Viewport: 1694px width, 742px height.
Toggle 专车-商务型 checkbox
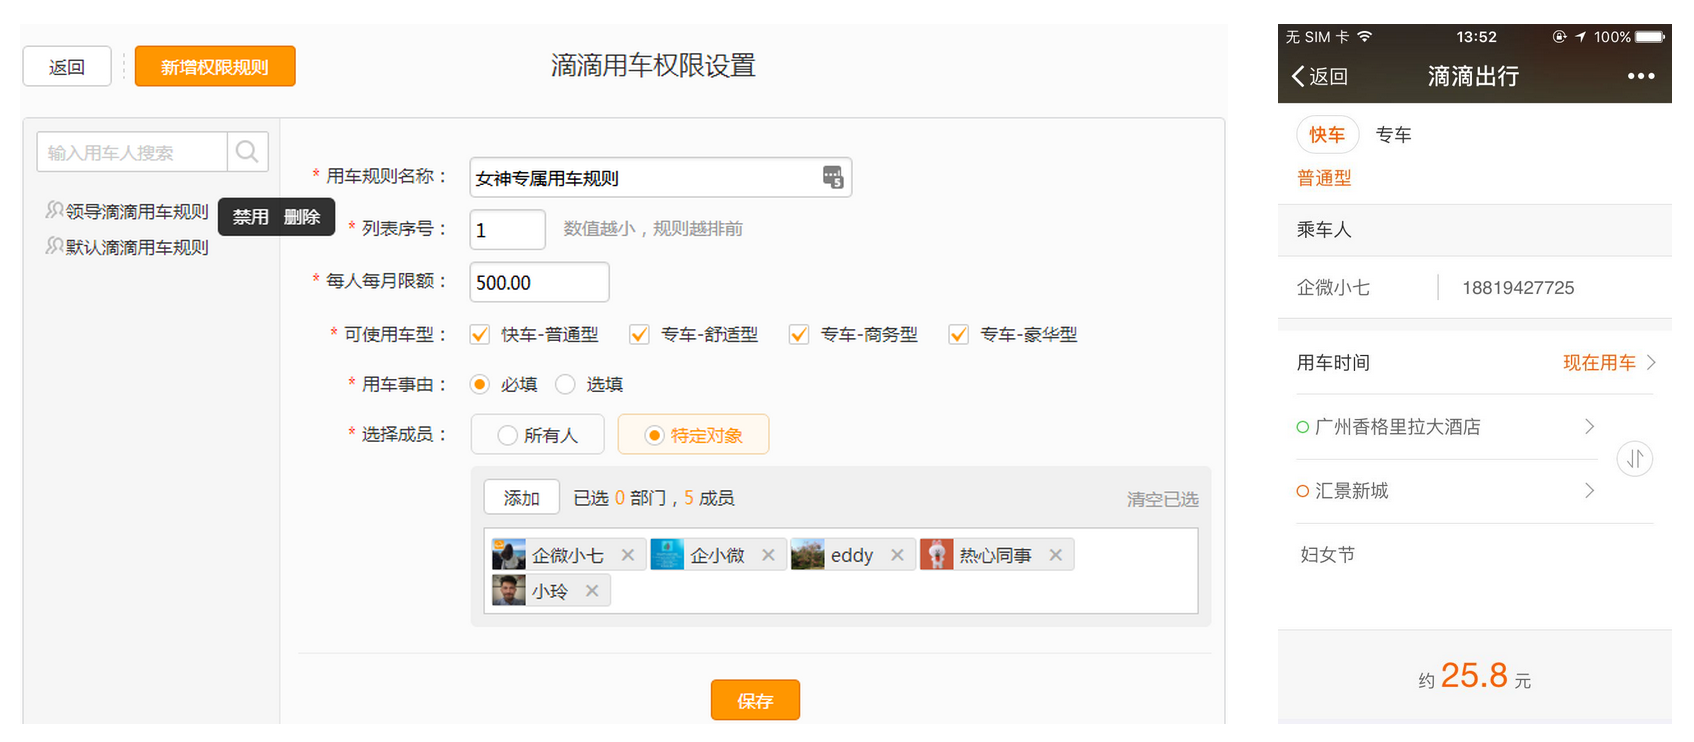(x=799, y=334)
